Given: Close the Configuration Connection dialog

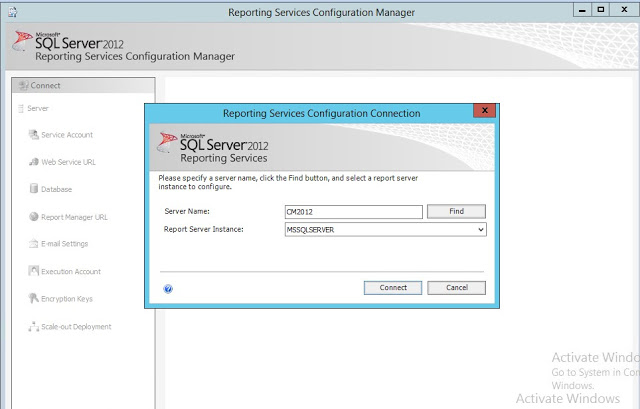Looking at the screenshot, I should [485, 110].
